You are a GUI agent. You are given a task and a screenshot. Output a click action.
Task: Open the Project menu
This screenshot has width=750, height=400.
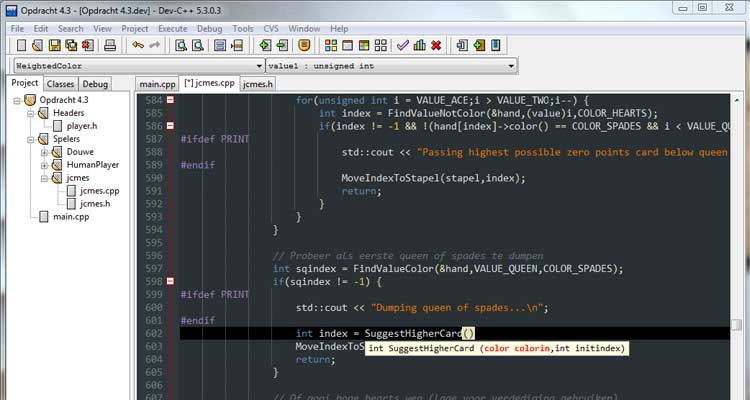134,29
